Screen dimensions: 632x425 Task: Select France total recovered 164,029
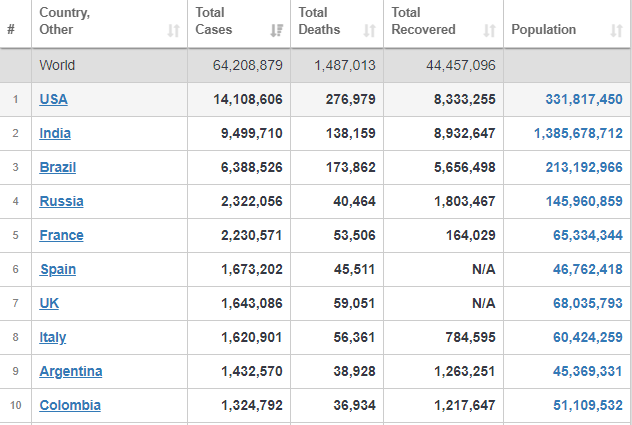pyautogui.click(x=470, y=235)
